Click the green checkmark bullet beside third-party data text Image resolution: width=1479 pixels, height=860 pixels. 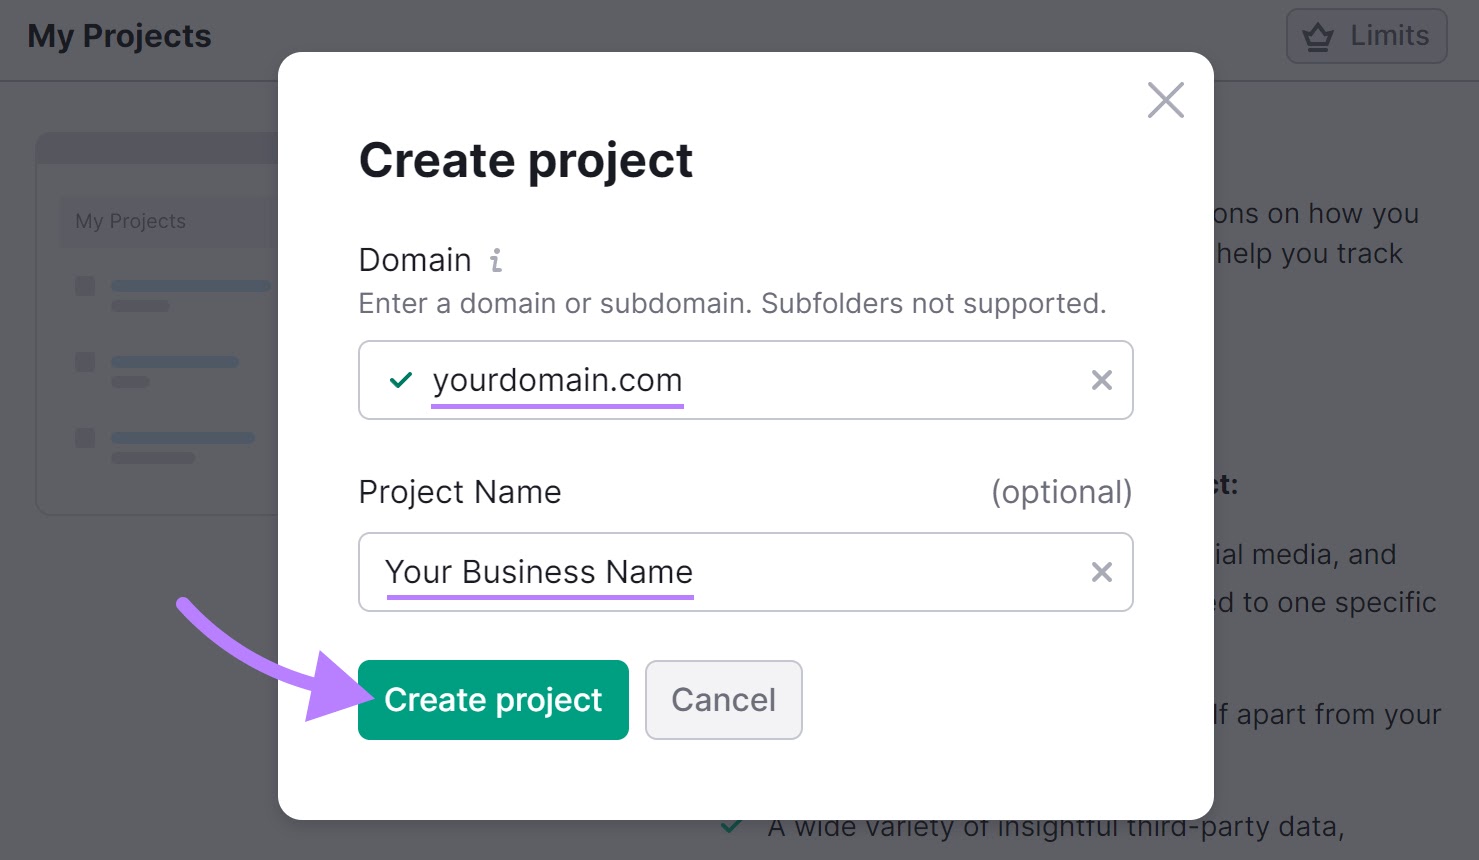coord(729,826)
